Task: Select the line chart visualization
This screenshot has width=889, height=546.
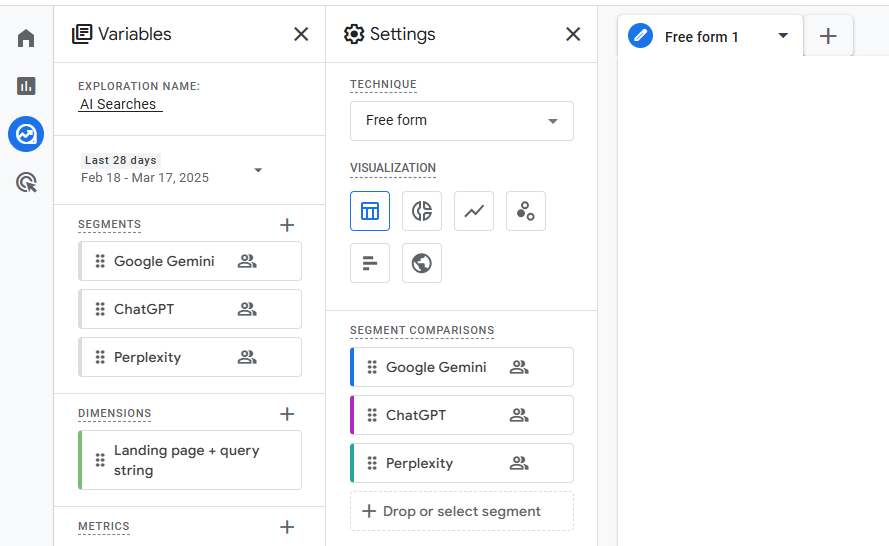Action: (474, 211)
